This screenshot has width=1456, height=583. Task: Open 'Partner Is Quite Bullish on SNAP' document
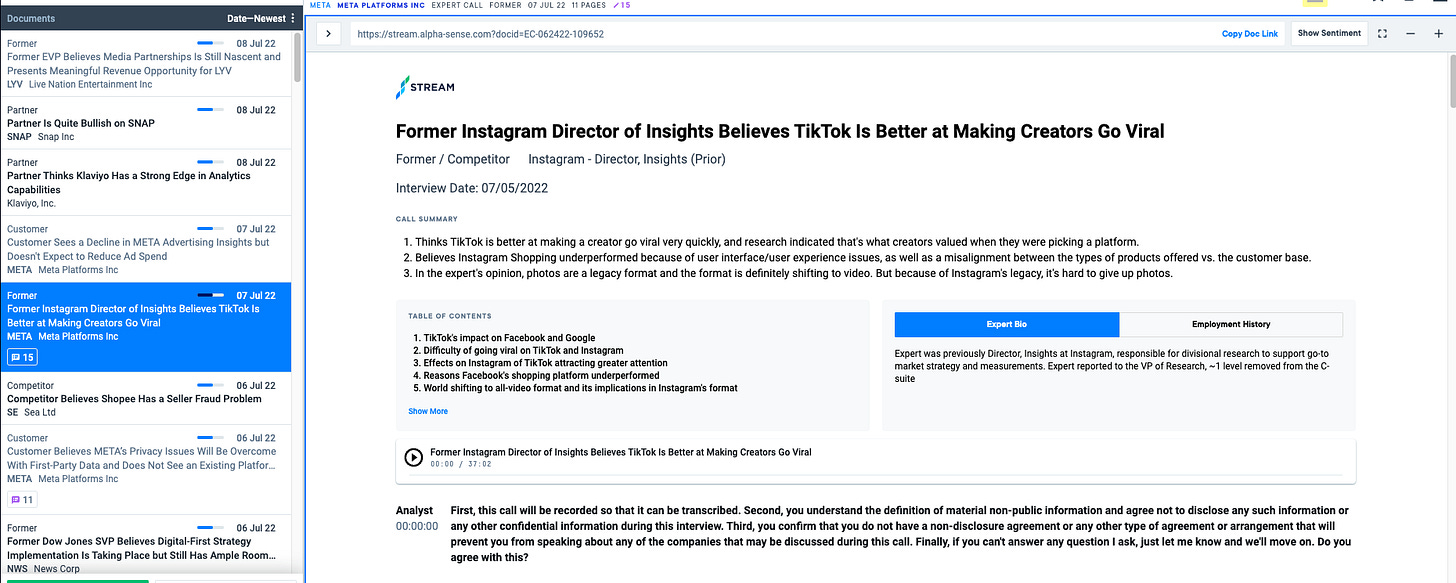click(x=146, y=123)
